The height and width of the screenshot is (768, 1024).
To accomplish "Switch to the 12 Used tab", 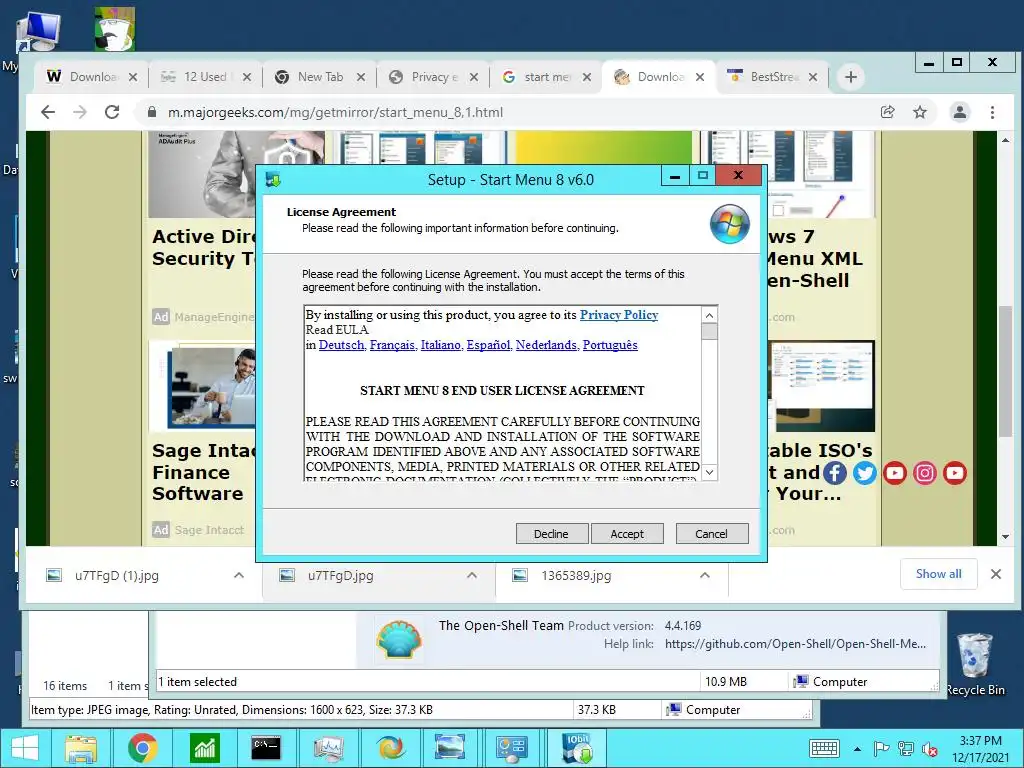I will point(205,77).
